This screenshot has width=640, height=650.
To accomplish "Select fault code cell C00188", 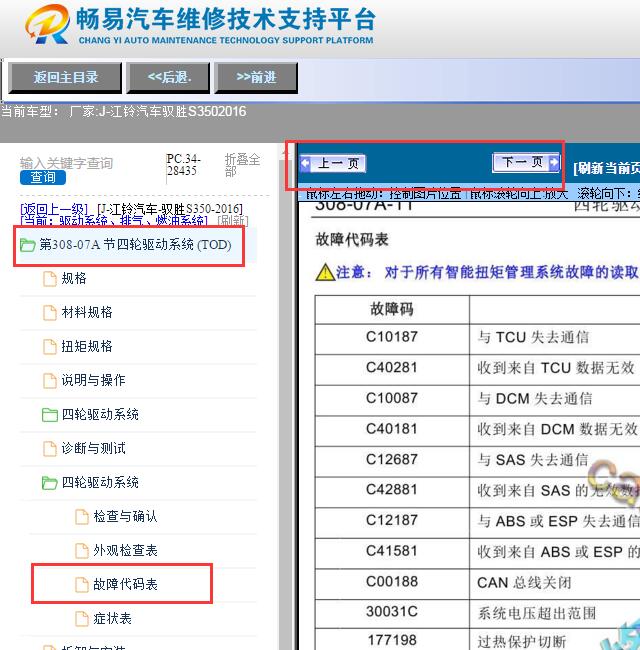I will tap(392, 582).
